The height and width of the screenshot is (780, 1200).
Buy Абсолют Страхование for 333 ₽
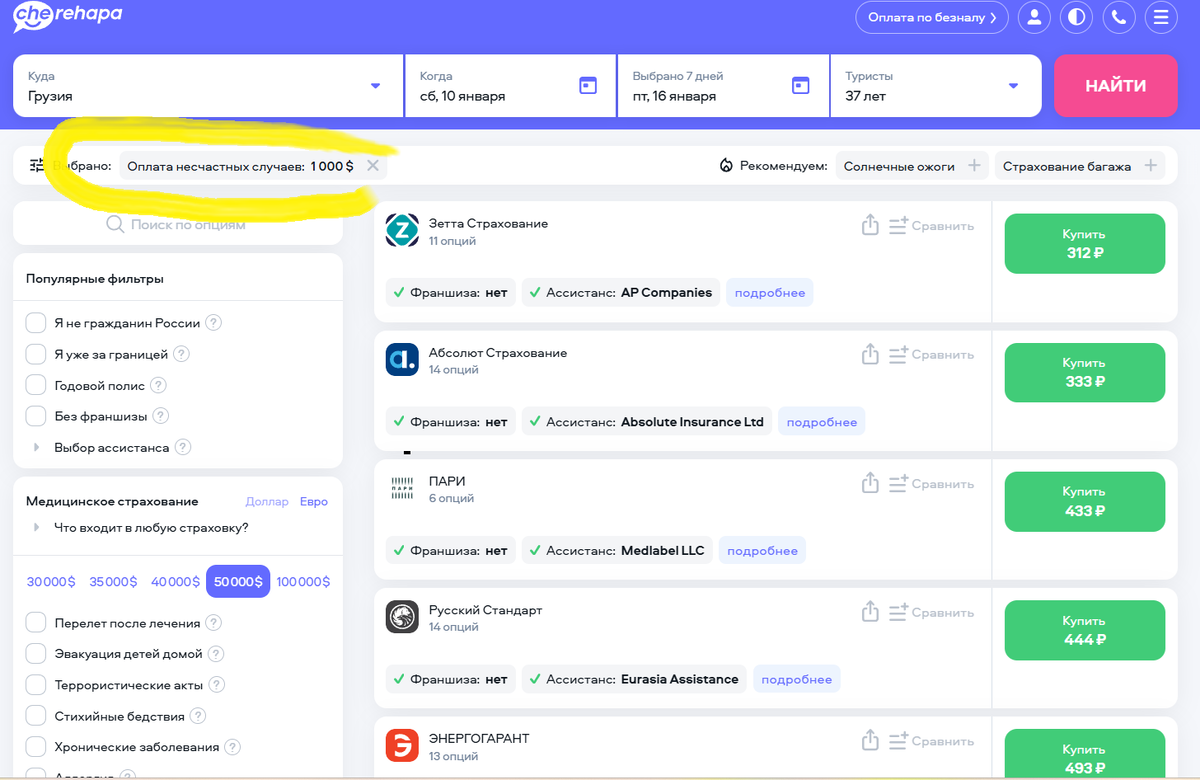pyautogui.click(x=1085, y=372)
